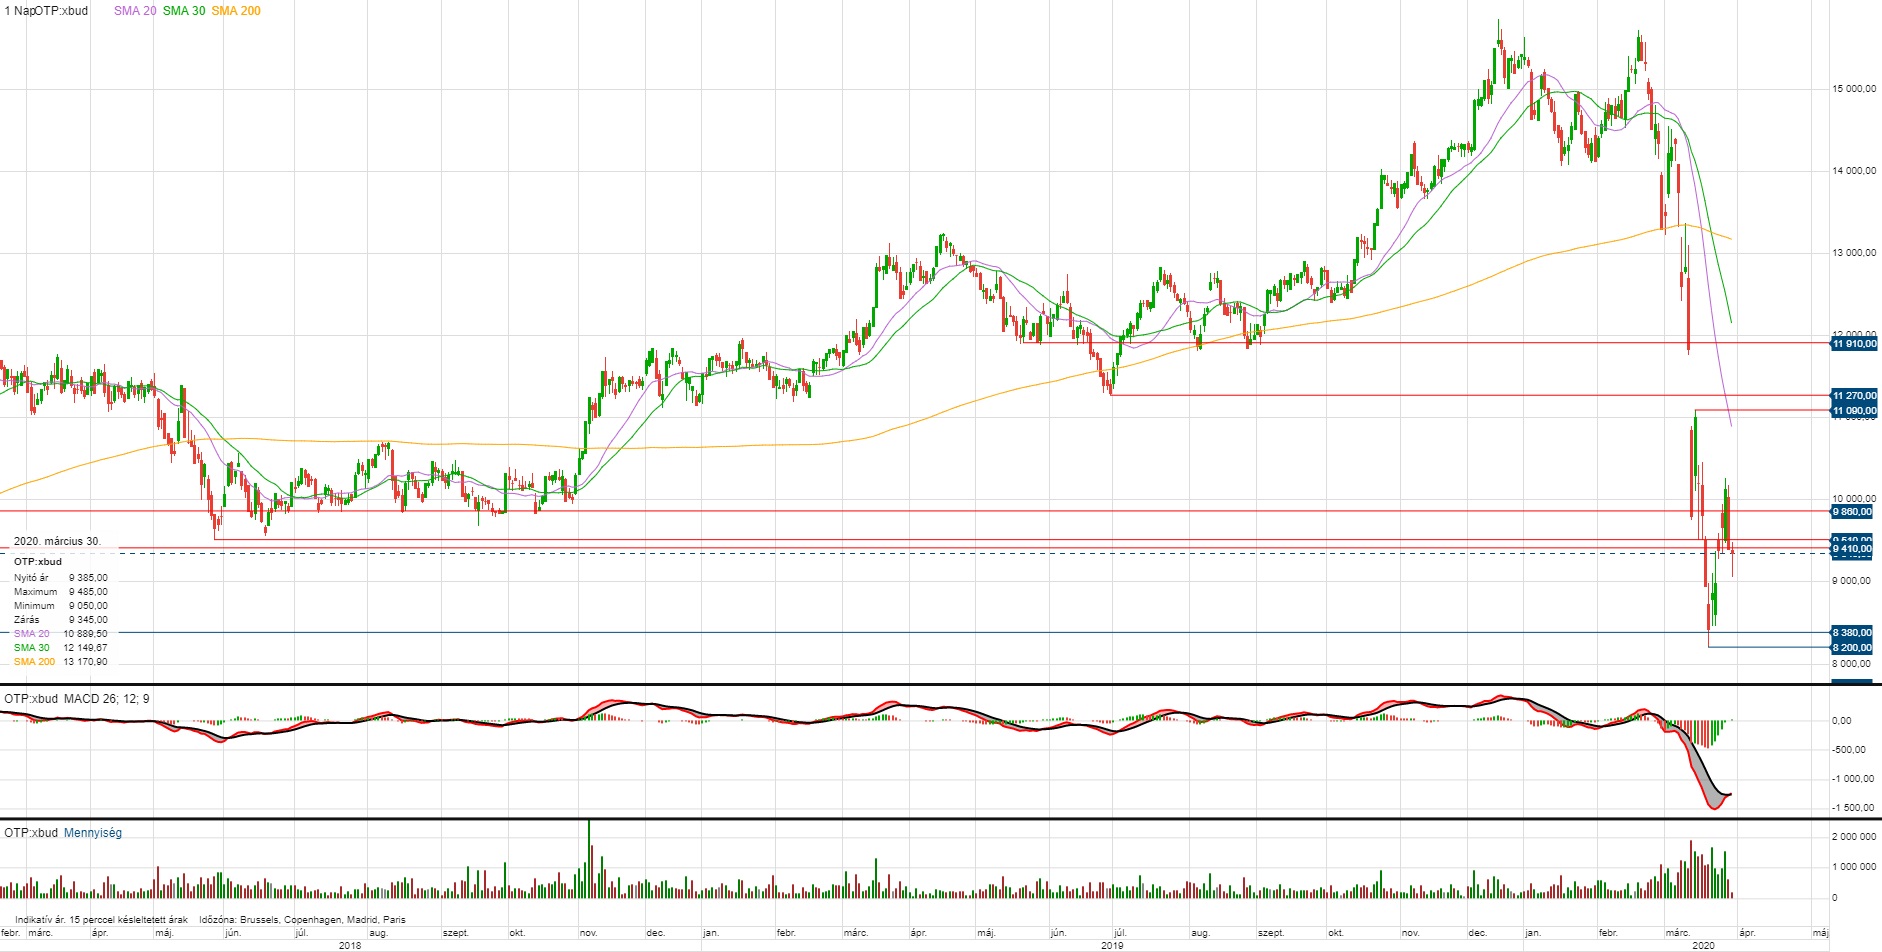Viewport: 1882px width, 952px height.
Task: Select the 9 860,00 price level tag
Action: click(1852, 512)
